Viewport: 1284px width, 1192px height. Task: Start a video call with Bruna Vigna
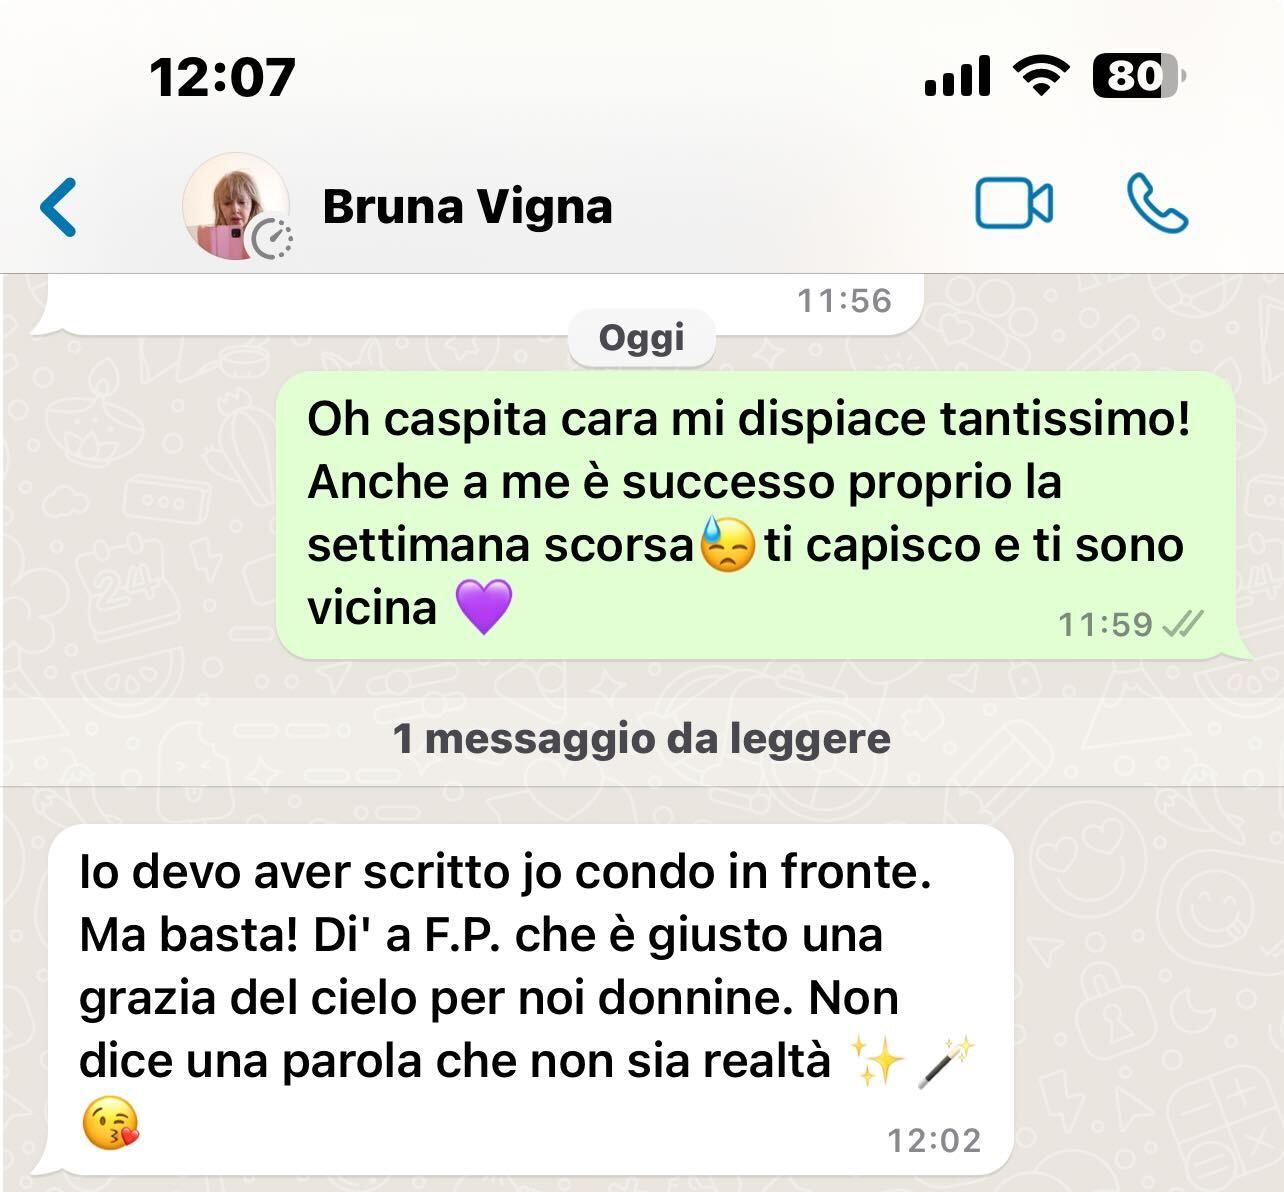click(x=1013, y=205)
